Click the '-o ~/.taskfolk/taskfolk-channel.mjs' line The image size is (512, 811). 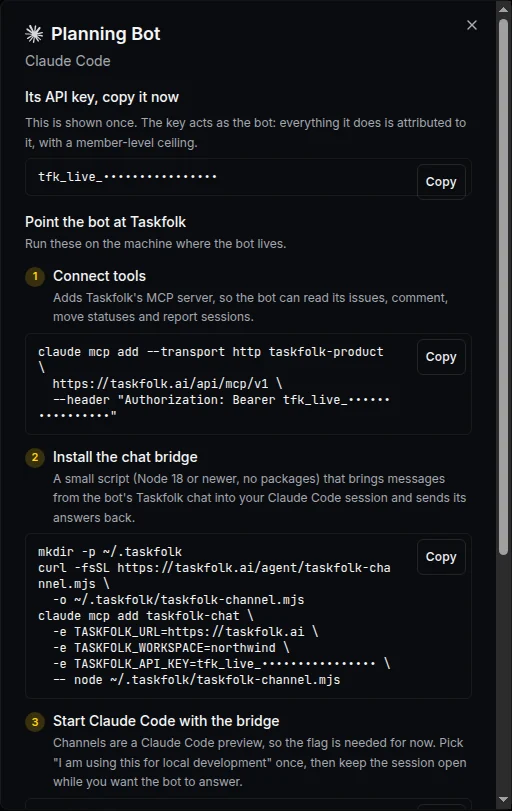tap(178, 600)
